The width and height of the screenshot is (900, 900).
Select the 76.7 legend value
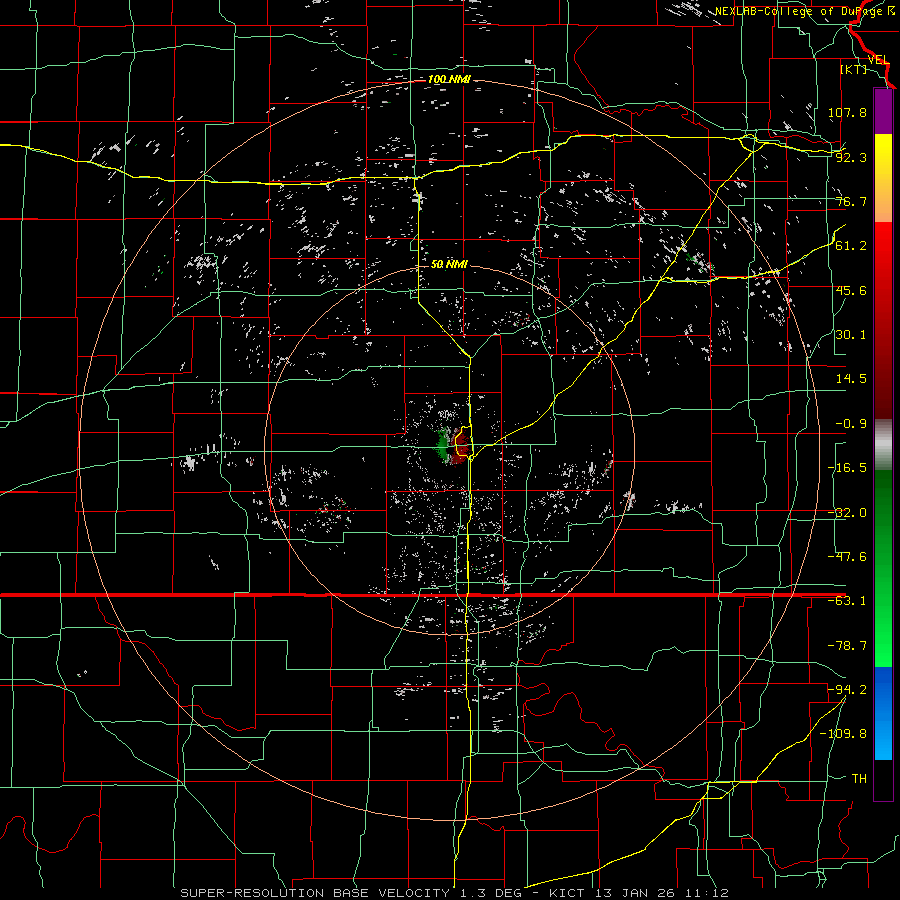tap(851, 201)
